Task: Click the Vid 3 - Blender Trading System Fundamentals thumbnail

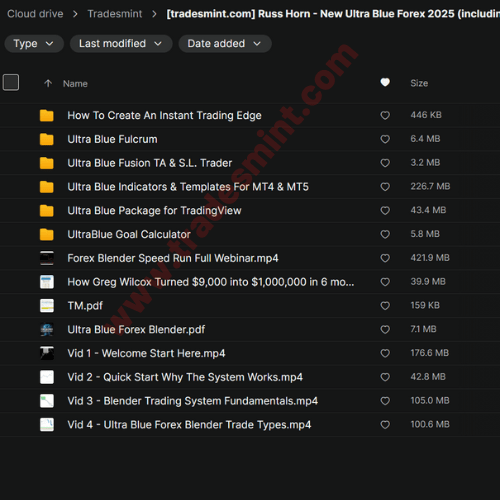Action: tap(47, 401)
